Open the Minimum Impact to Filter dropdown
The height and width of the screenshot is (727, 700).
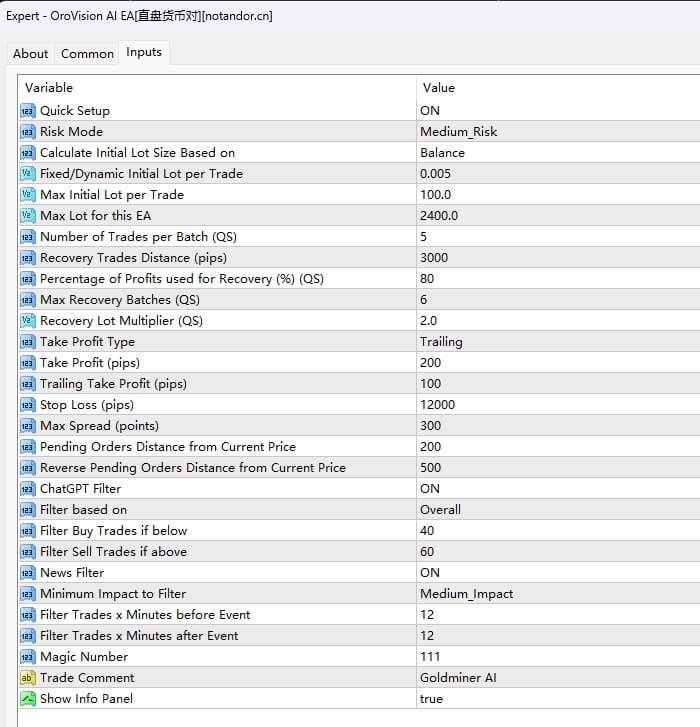466,594
